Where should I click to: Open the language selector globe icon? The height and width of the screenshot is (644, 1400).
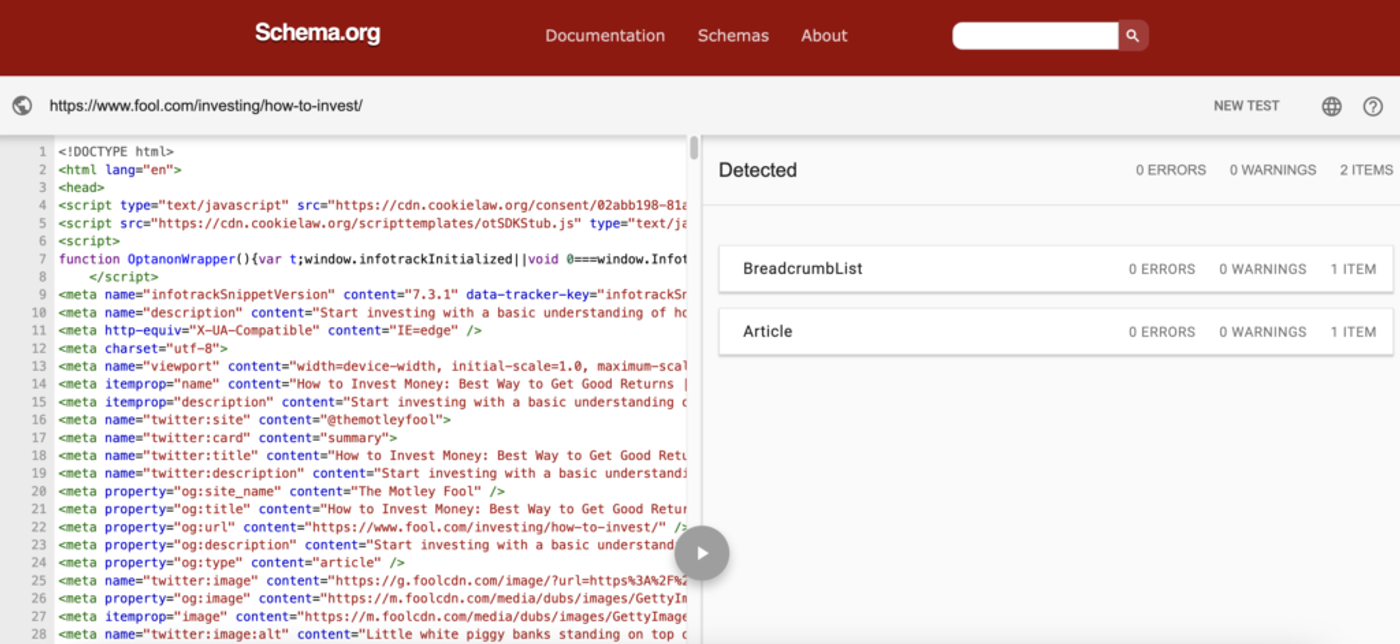click(1331, 105)
